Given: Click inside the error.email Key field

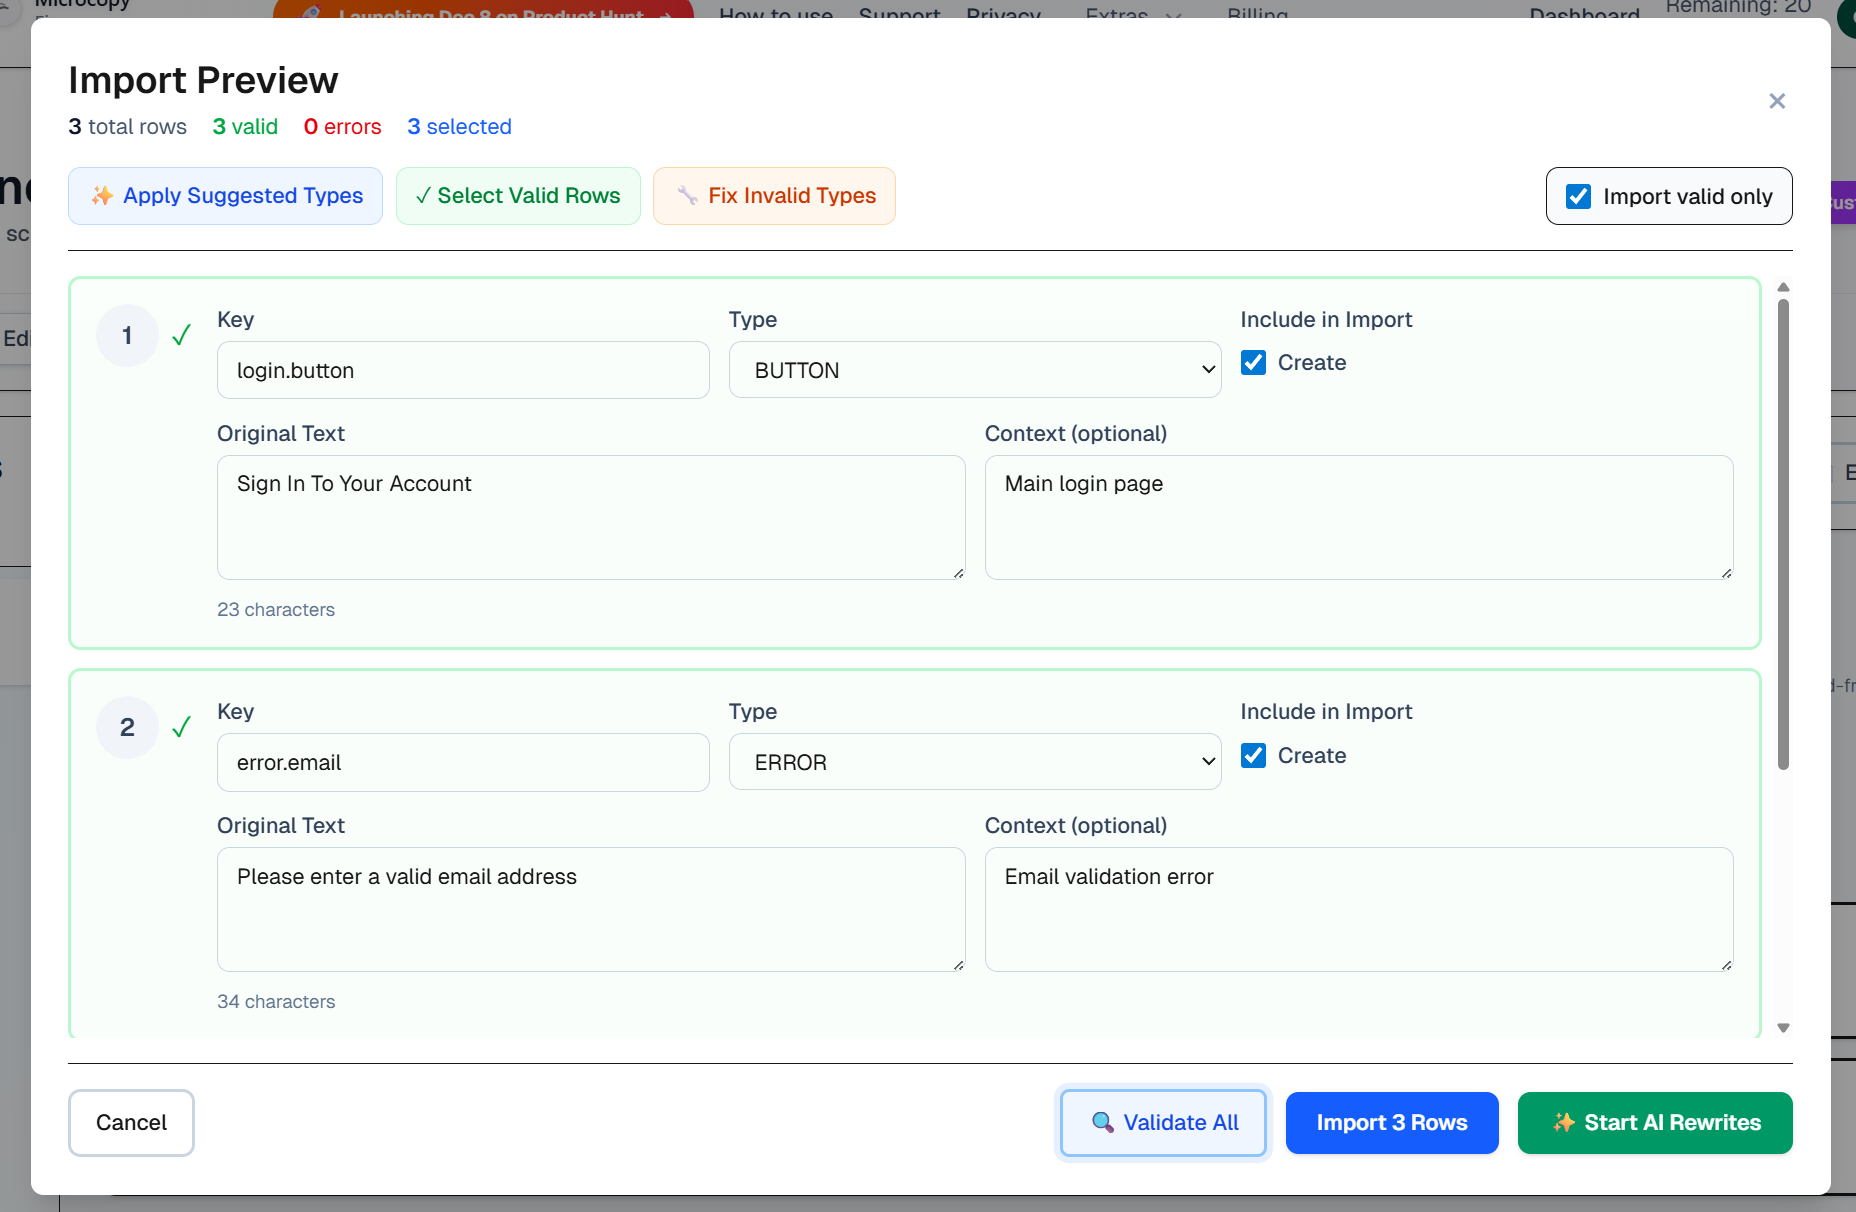Looking at the screenshot, I should [463, 762].
